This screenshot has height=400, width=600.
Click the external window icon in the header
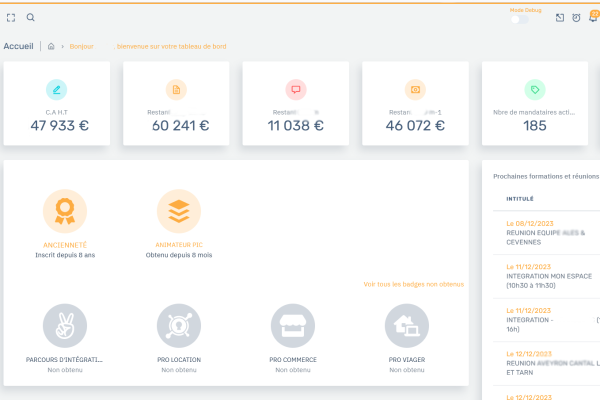pyautogui.click(x=560, y=18)
